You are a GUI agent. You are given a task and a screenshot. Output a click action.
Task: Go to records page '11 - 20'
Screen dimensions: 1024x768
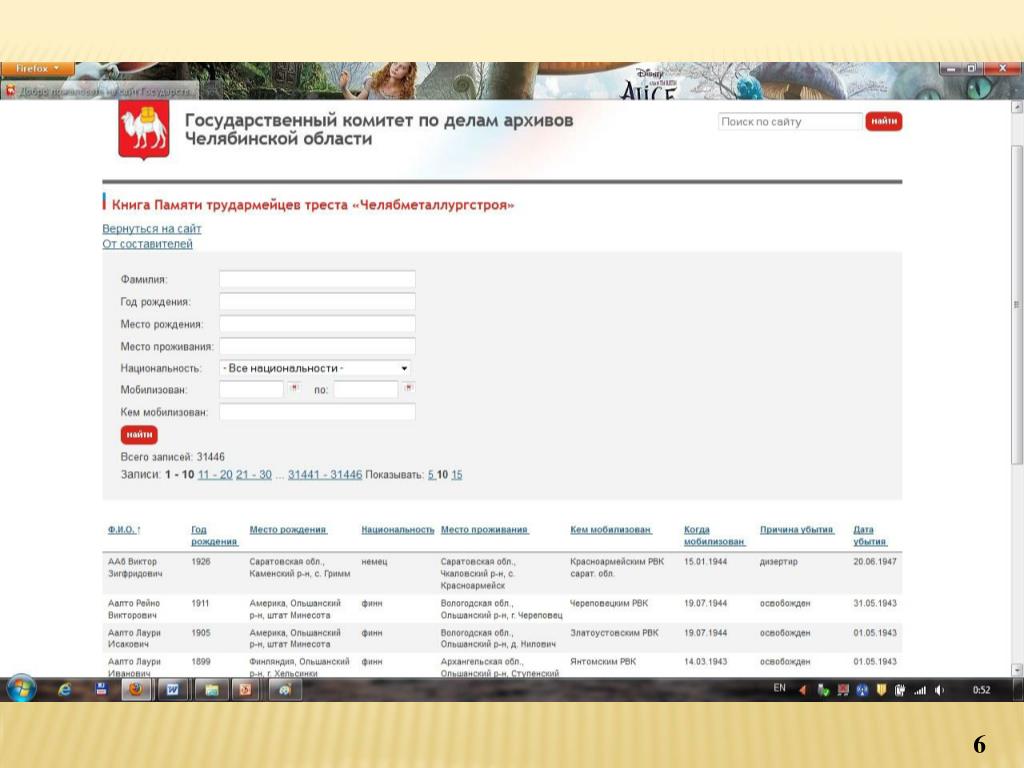tap(215, 475)
